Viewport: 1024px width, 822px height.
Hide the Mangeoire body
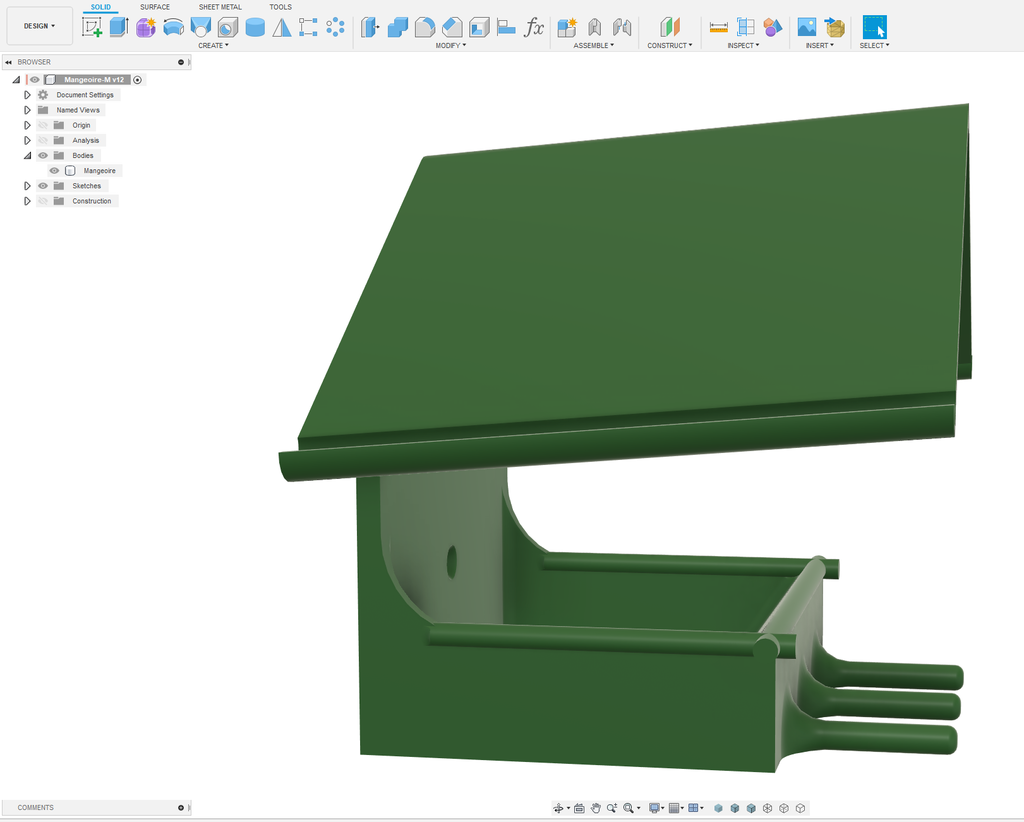55,171
